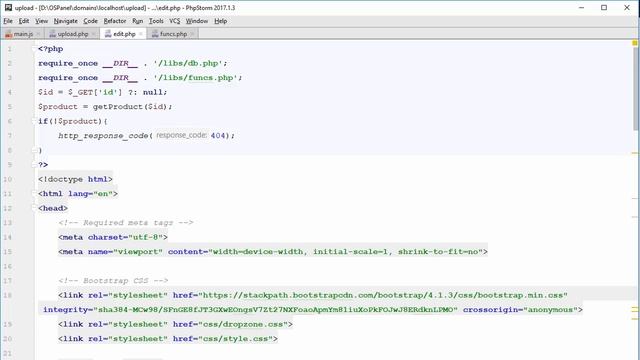640x360 pixels.
Task: Click the yellow inspection status indicator
Action: click(635, 43)
